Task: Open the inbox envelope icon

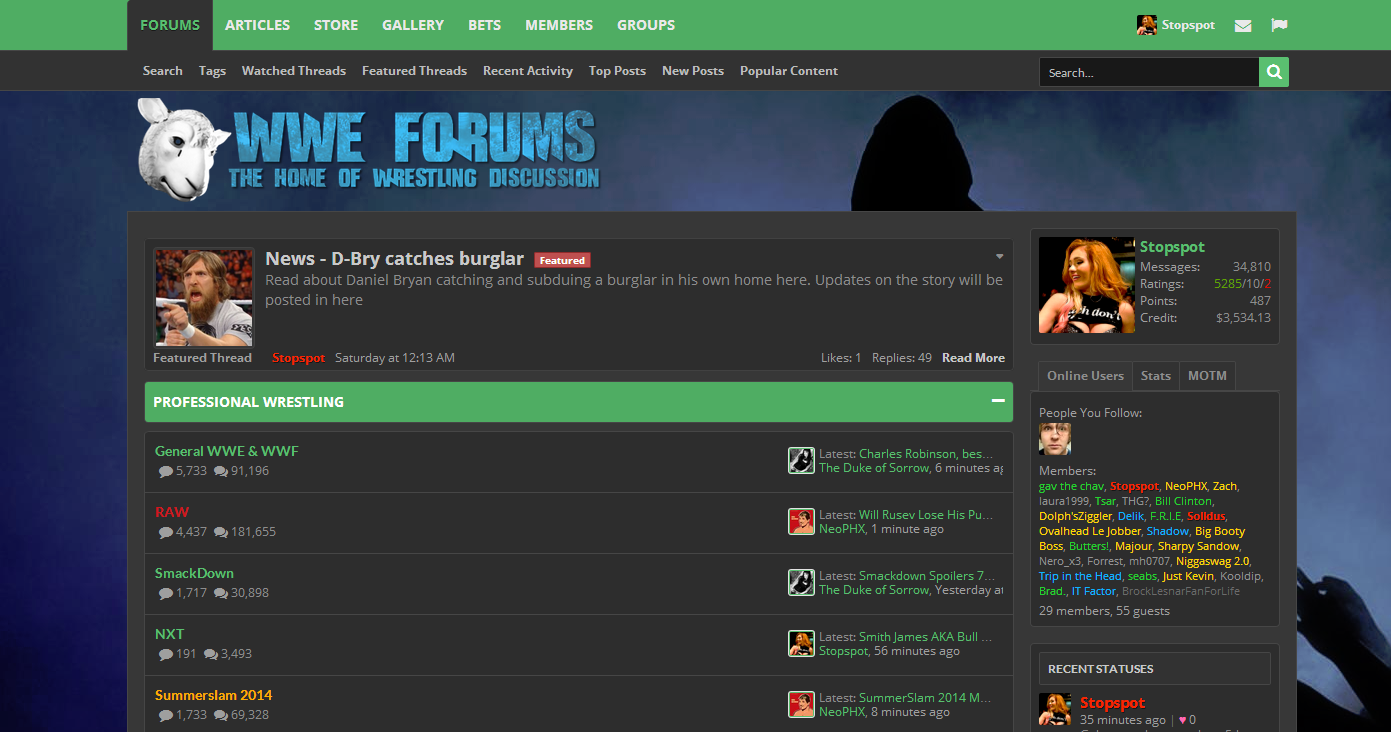Action: [1243, 25]
